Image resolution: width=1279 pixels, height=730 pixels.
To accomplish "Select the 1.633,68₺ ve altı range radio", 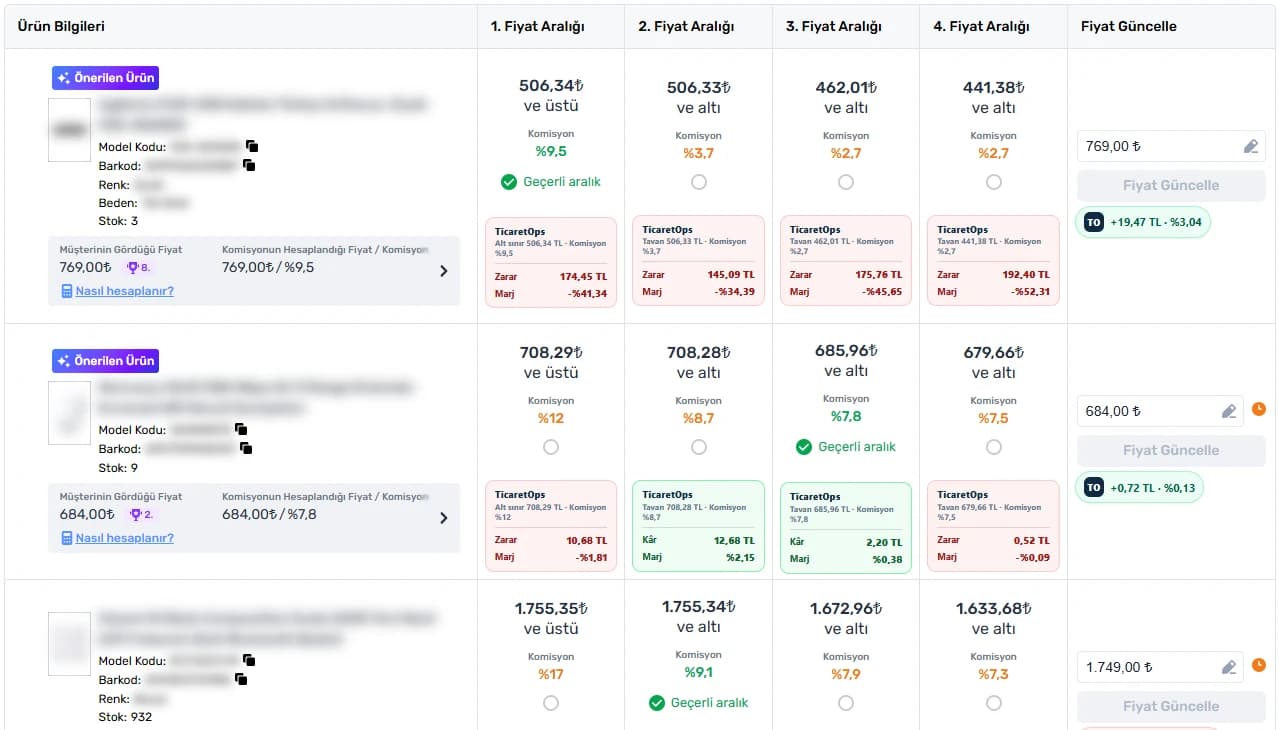I will [993, 703].
